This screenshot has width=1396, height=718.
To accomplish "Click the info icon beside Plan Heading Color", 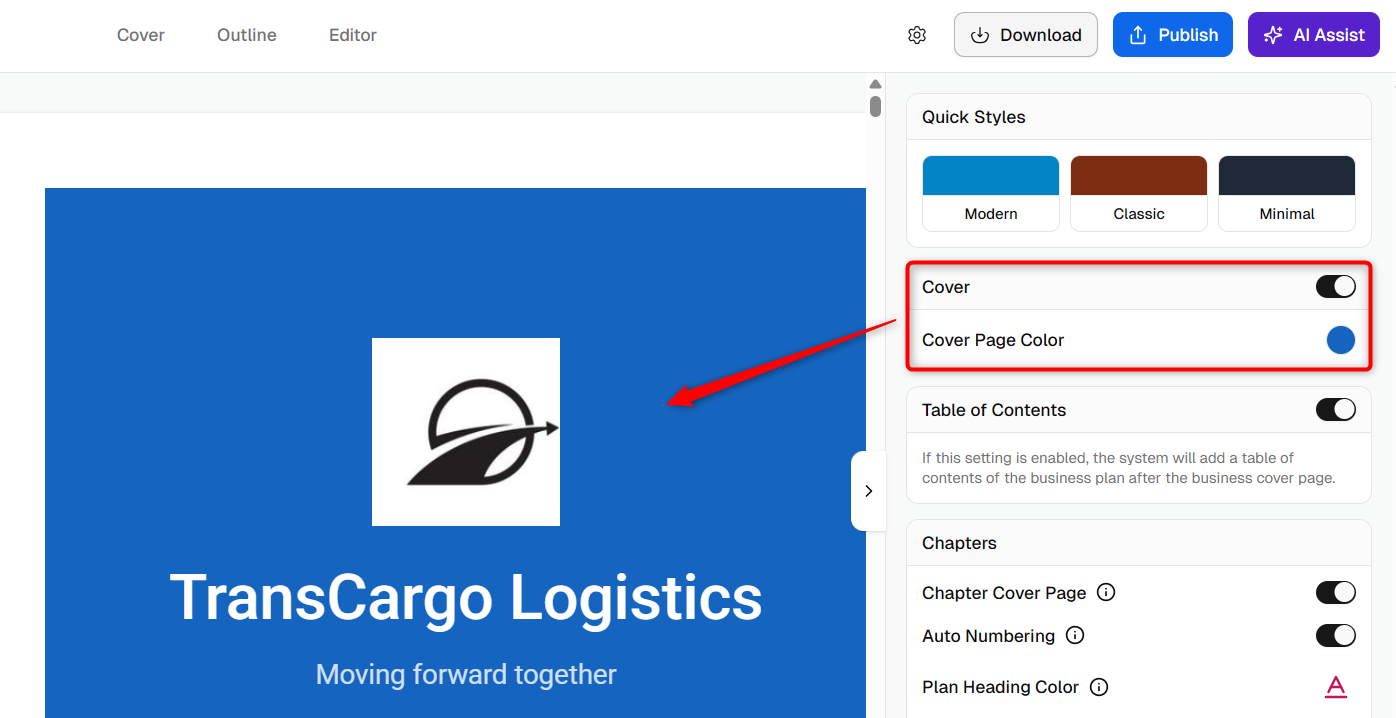I will click(1099, 687).
